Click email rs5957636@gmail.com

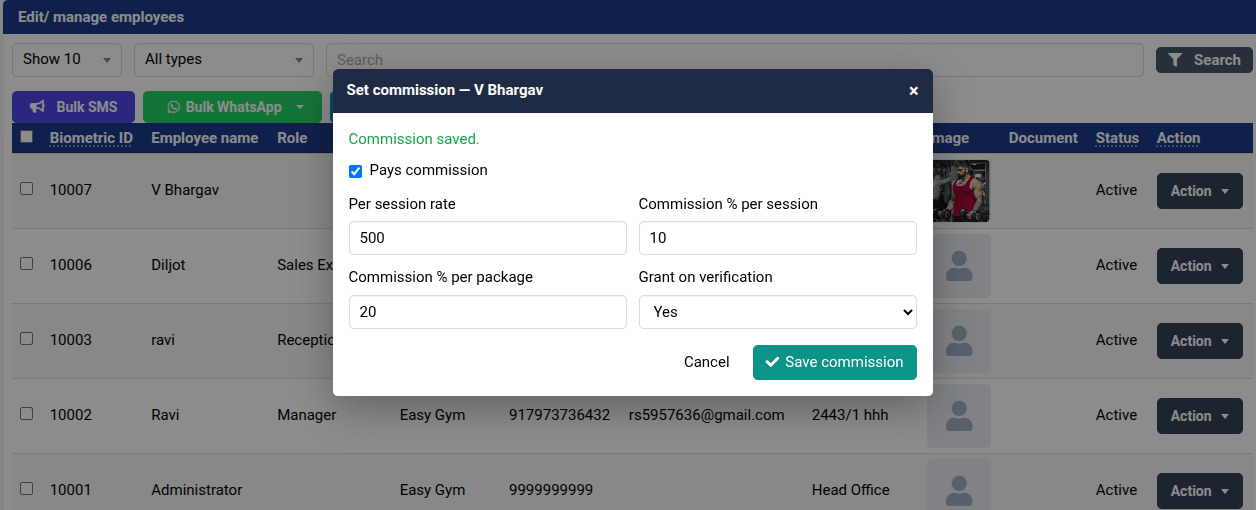point(706,415)
